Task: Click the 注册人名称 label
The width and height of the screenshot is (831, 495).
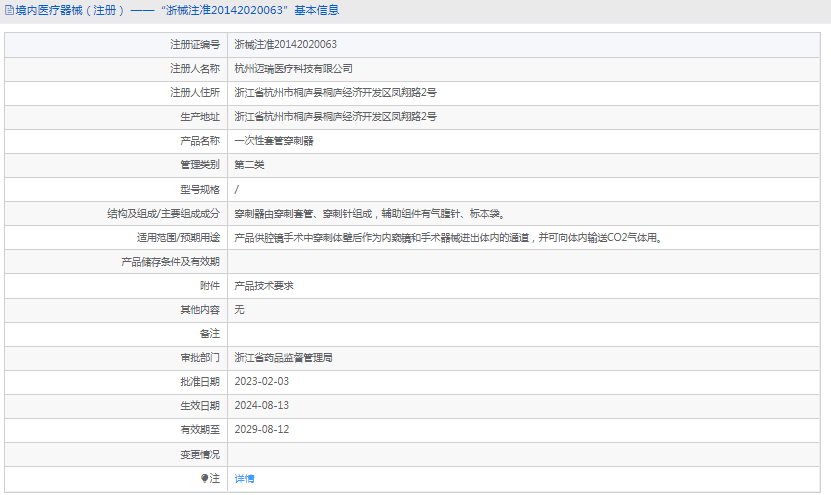Action: tap(195, 68)
